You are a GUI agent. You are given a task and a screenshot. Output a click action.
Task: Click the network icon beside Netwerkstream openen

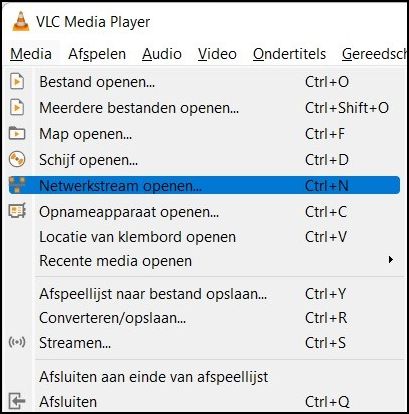(17, 185)
